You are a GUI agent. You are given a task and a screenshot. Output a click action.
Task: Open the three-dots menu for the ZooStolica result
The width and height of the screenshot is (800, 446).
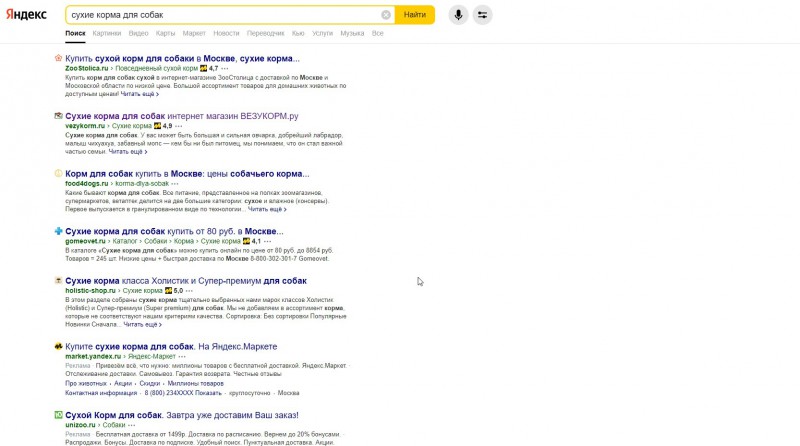click(224, 68)
